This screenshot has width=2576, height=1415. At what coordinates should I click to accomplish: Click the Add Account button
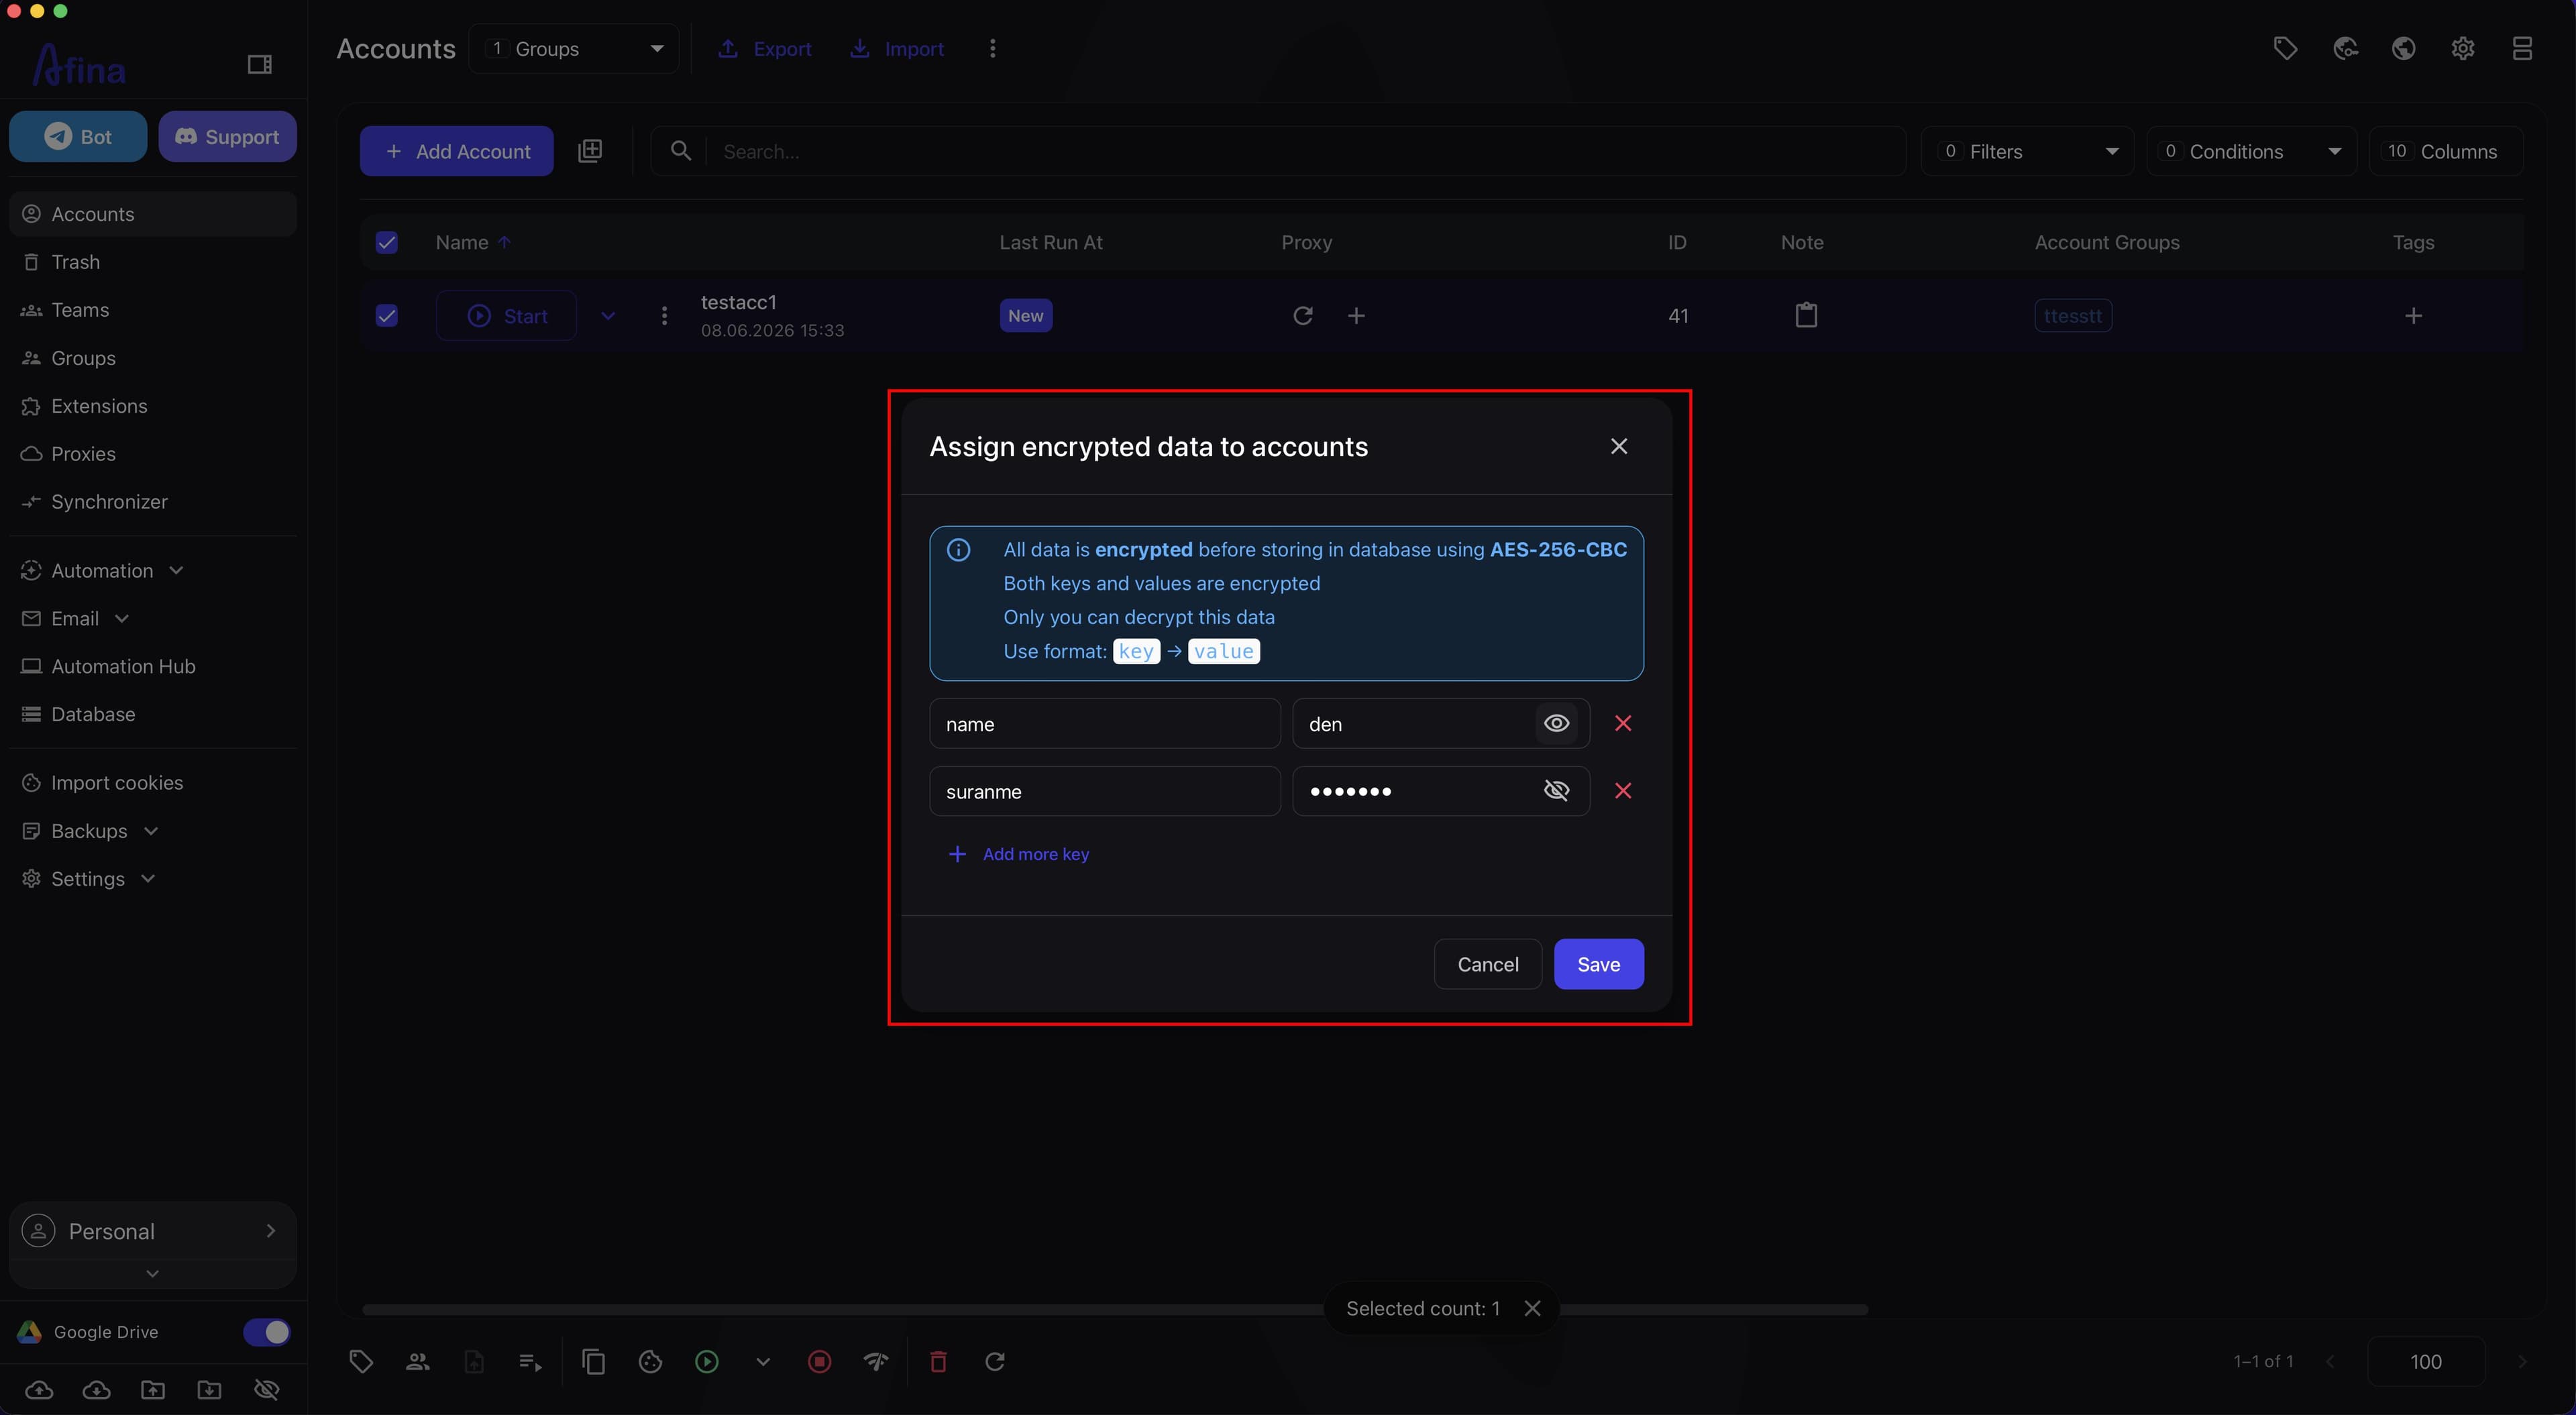tap(456, 151)
